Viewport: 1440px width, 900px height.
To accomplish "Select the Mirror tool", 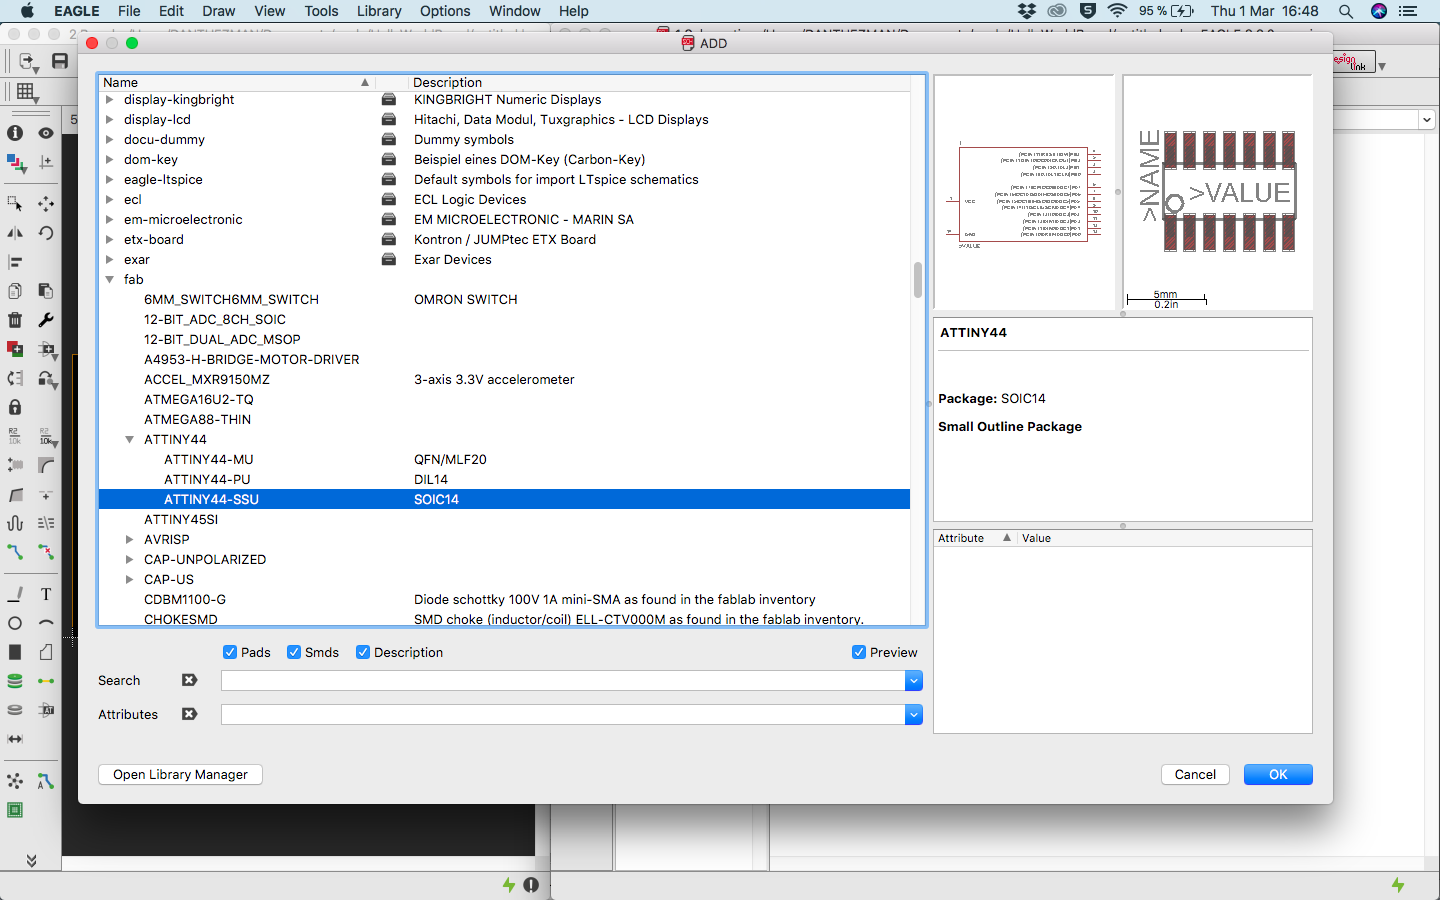I will [15, 233].
